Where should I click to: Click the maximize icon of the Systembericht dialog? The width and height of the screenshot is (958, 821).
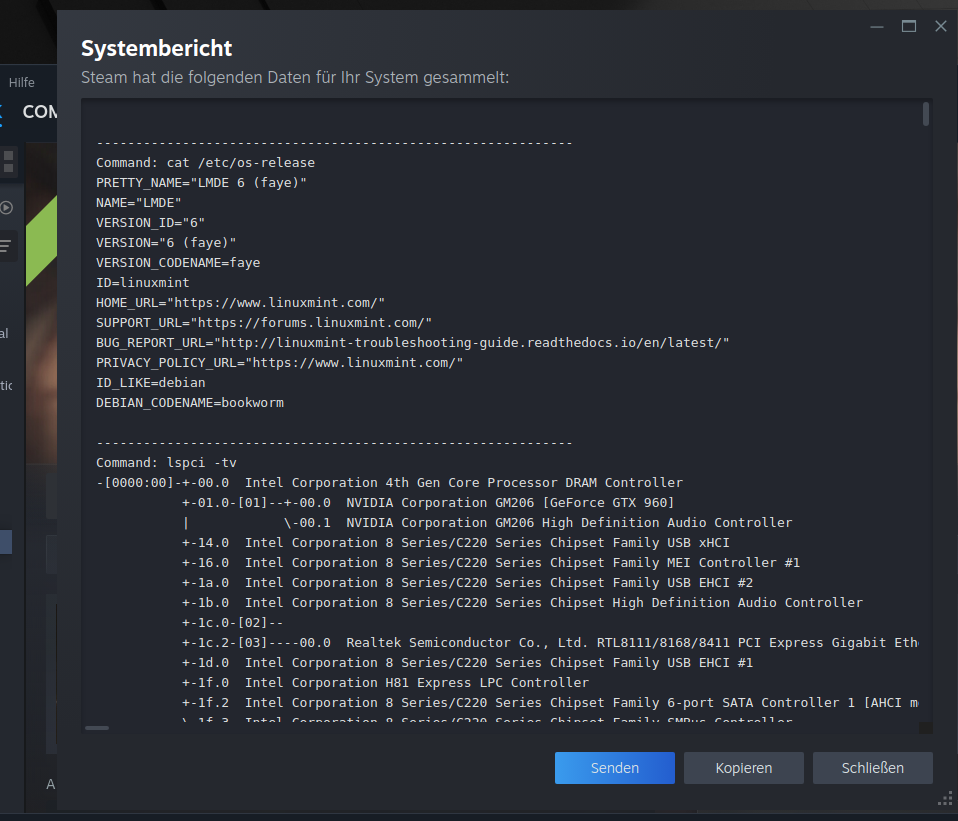click(909, 27)
